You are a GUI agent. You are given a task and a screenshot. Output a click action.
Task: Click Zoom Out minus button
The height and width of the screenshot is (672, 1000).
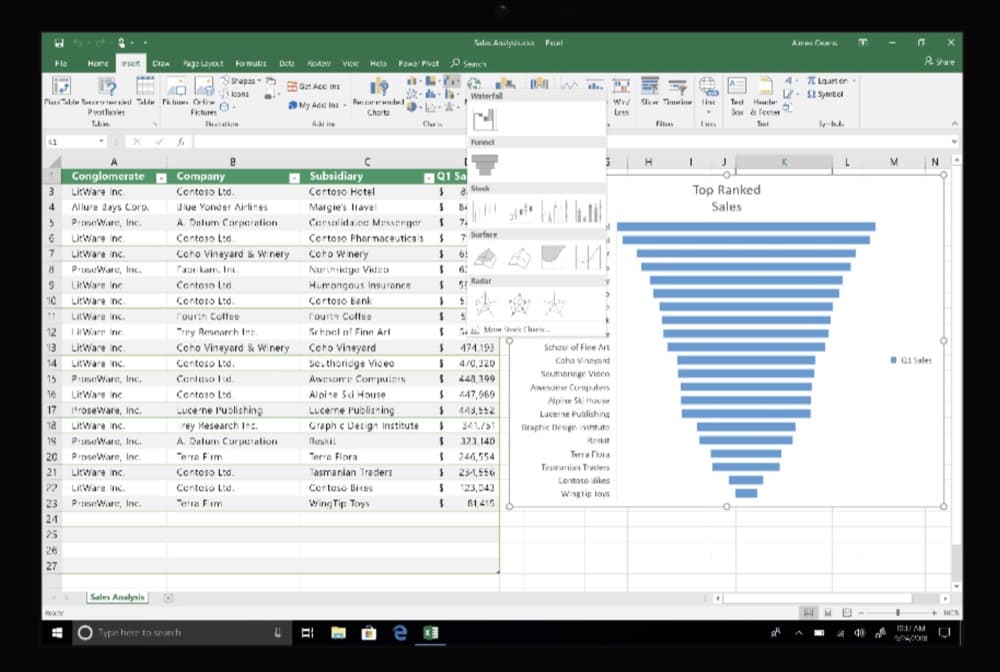(x=860, y=613)
